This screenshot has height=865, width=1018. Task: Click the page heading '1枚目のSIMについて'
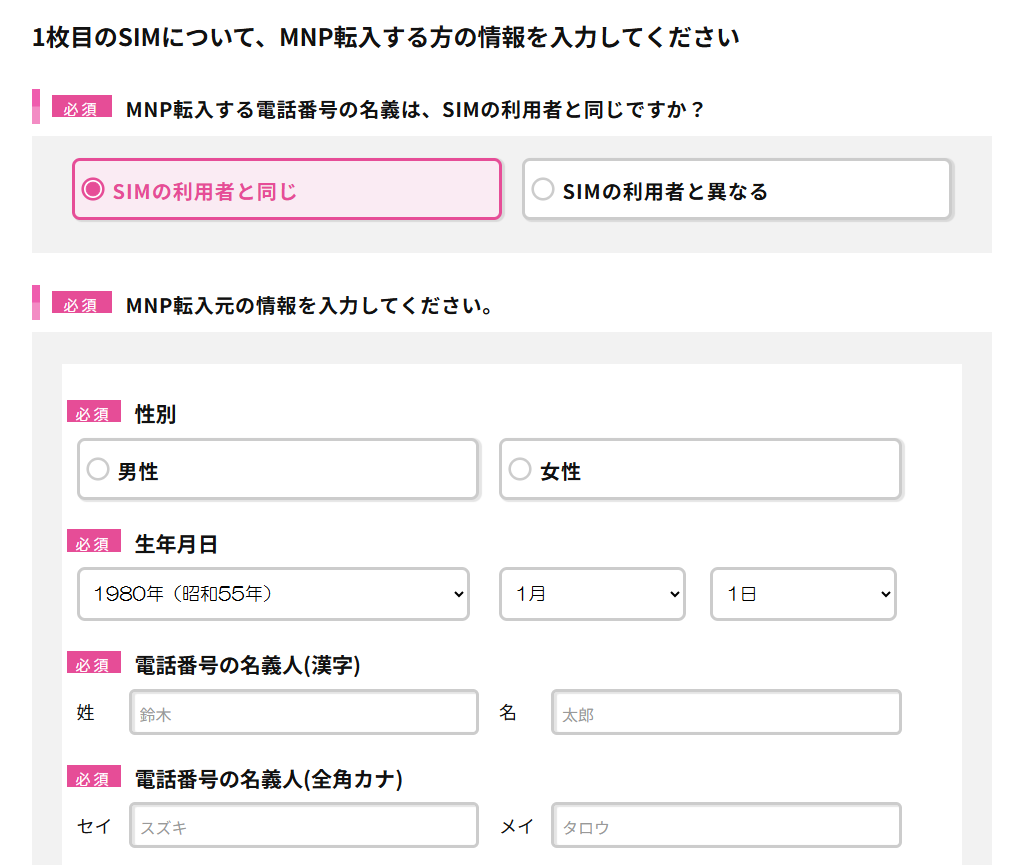pos(385,38)
